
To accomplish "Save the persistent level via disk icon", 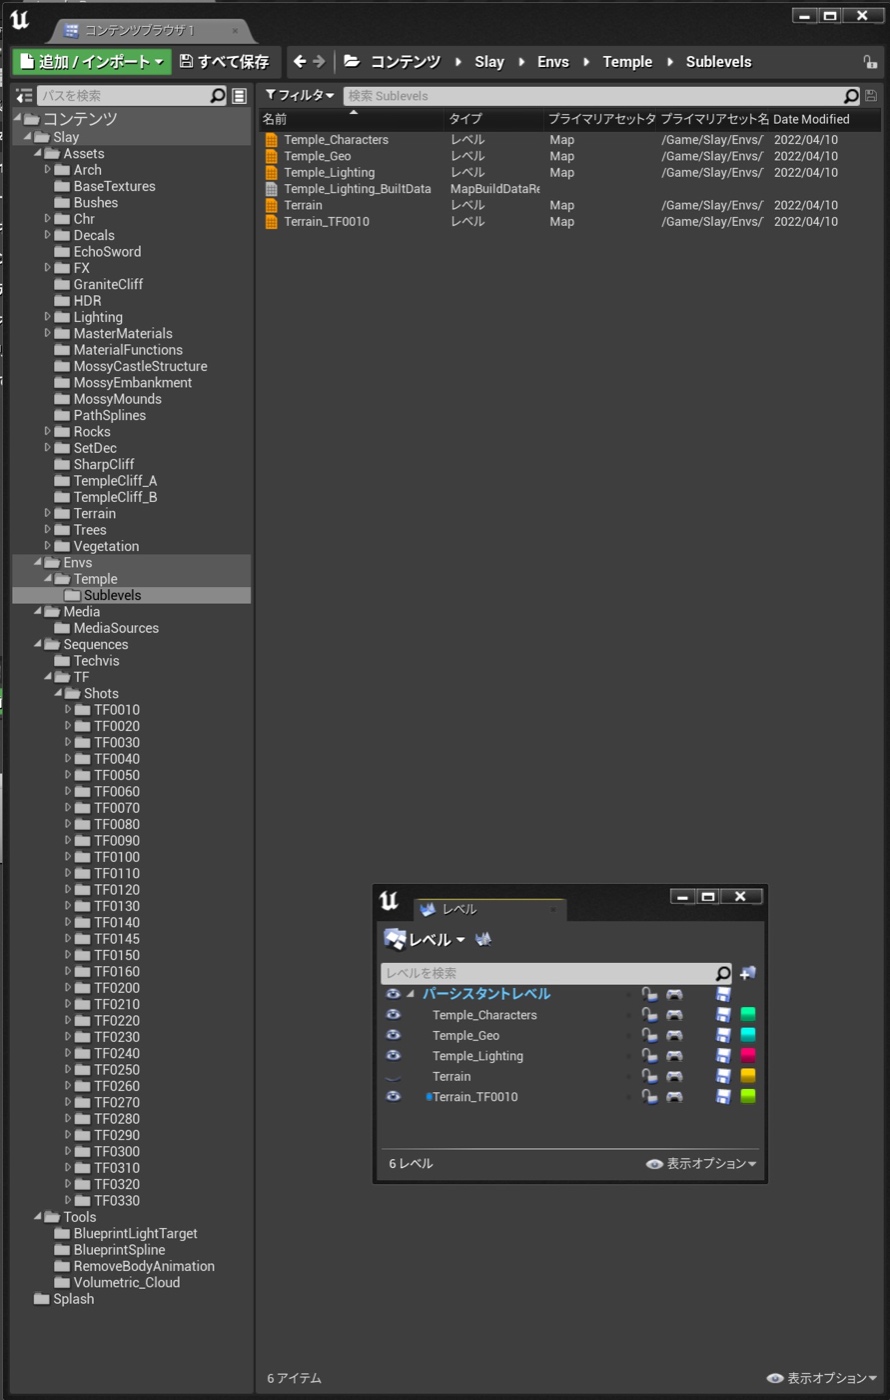I will [724, 994].
